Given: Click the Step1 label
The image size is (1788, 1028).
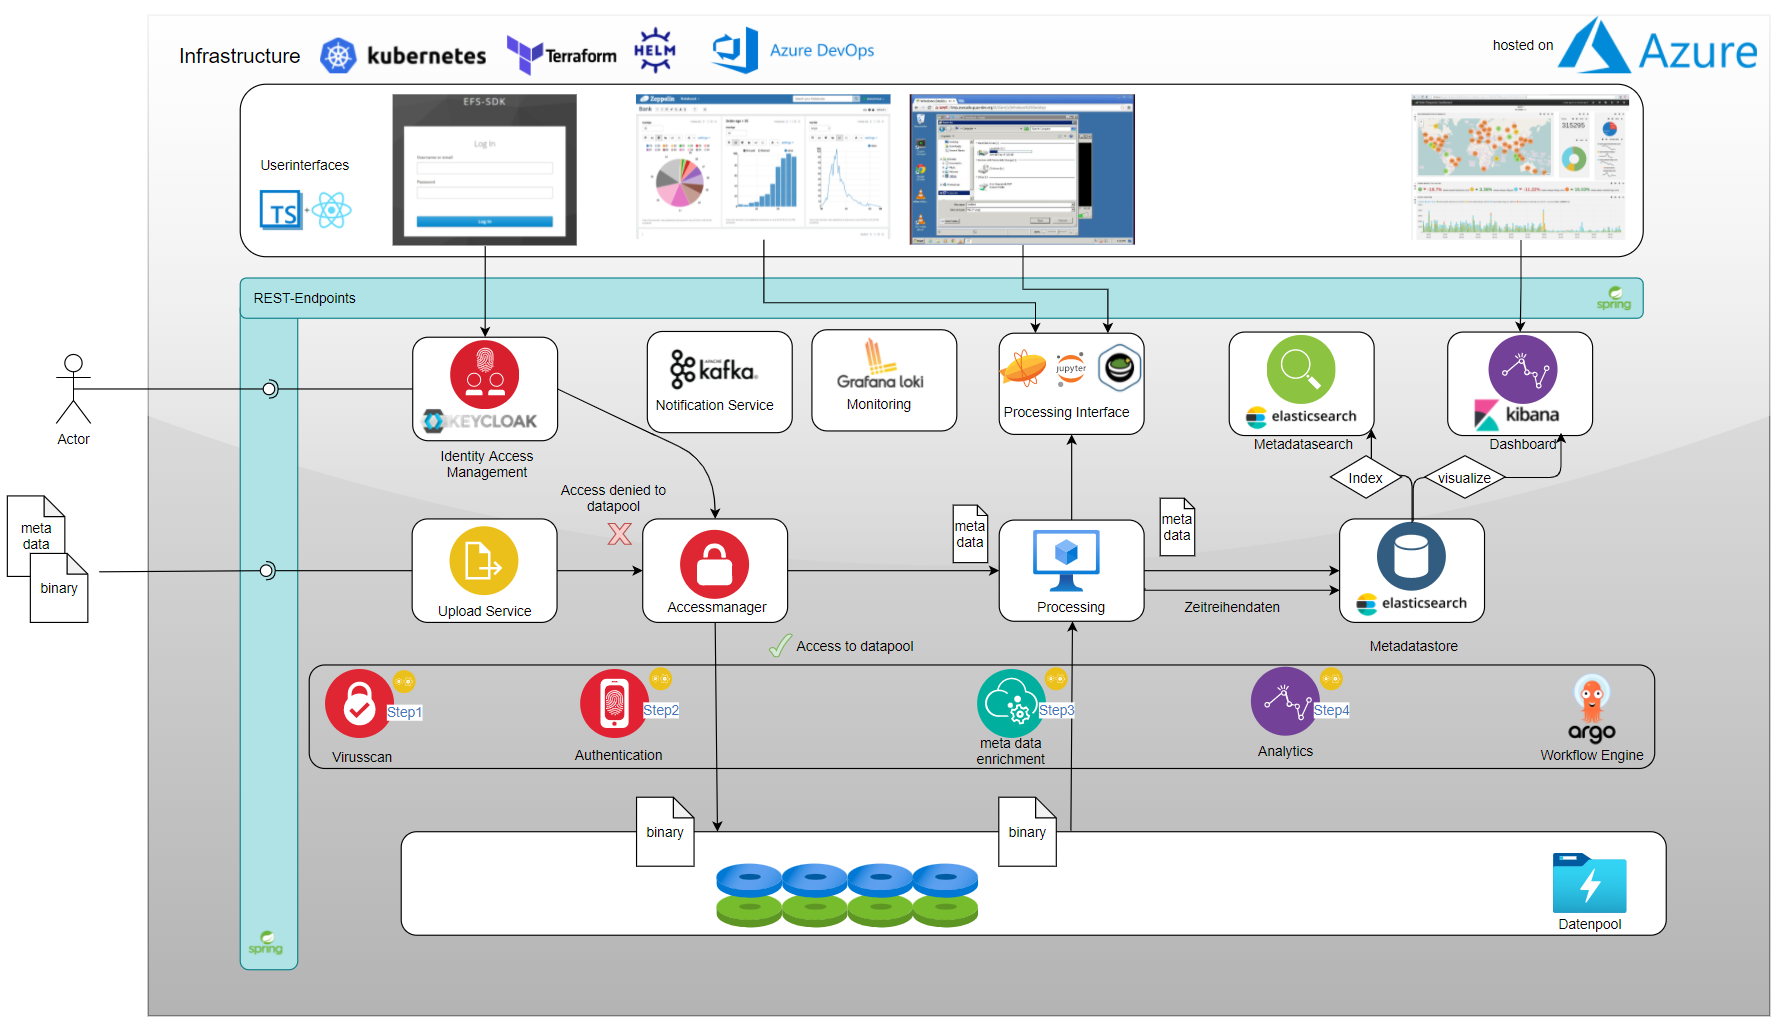Looking at the screenshot, I should point(404,712).
